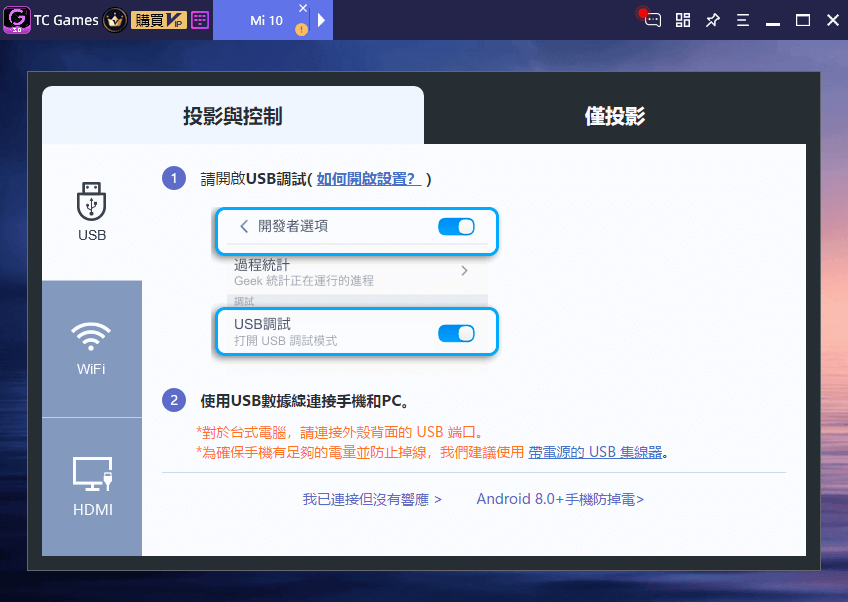Select the USB connection mode
Screen dimensions: 848x602
point(92,212)
